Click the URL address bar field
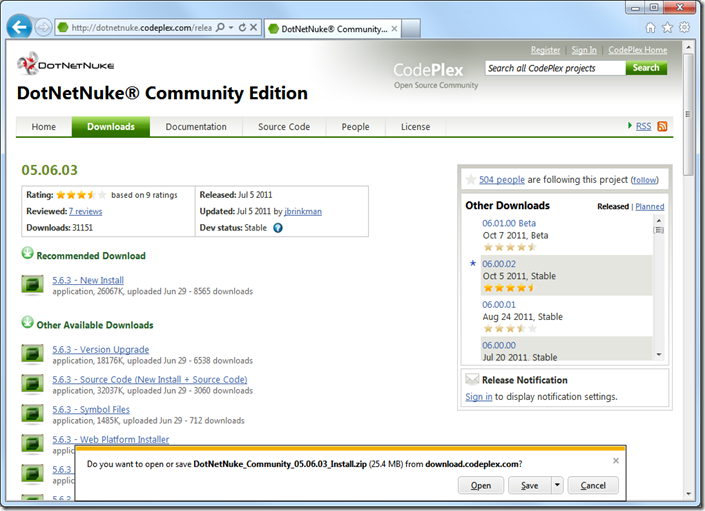 (x=141, y=28)
